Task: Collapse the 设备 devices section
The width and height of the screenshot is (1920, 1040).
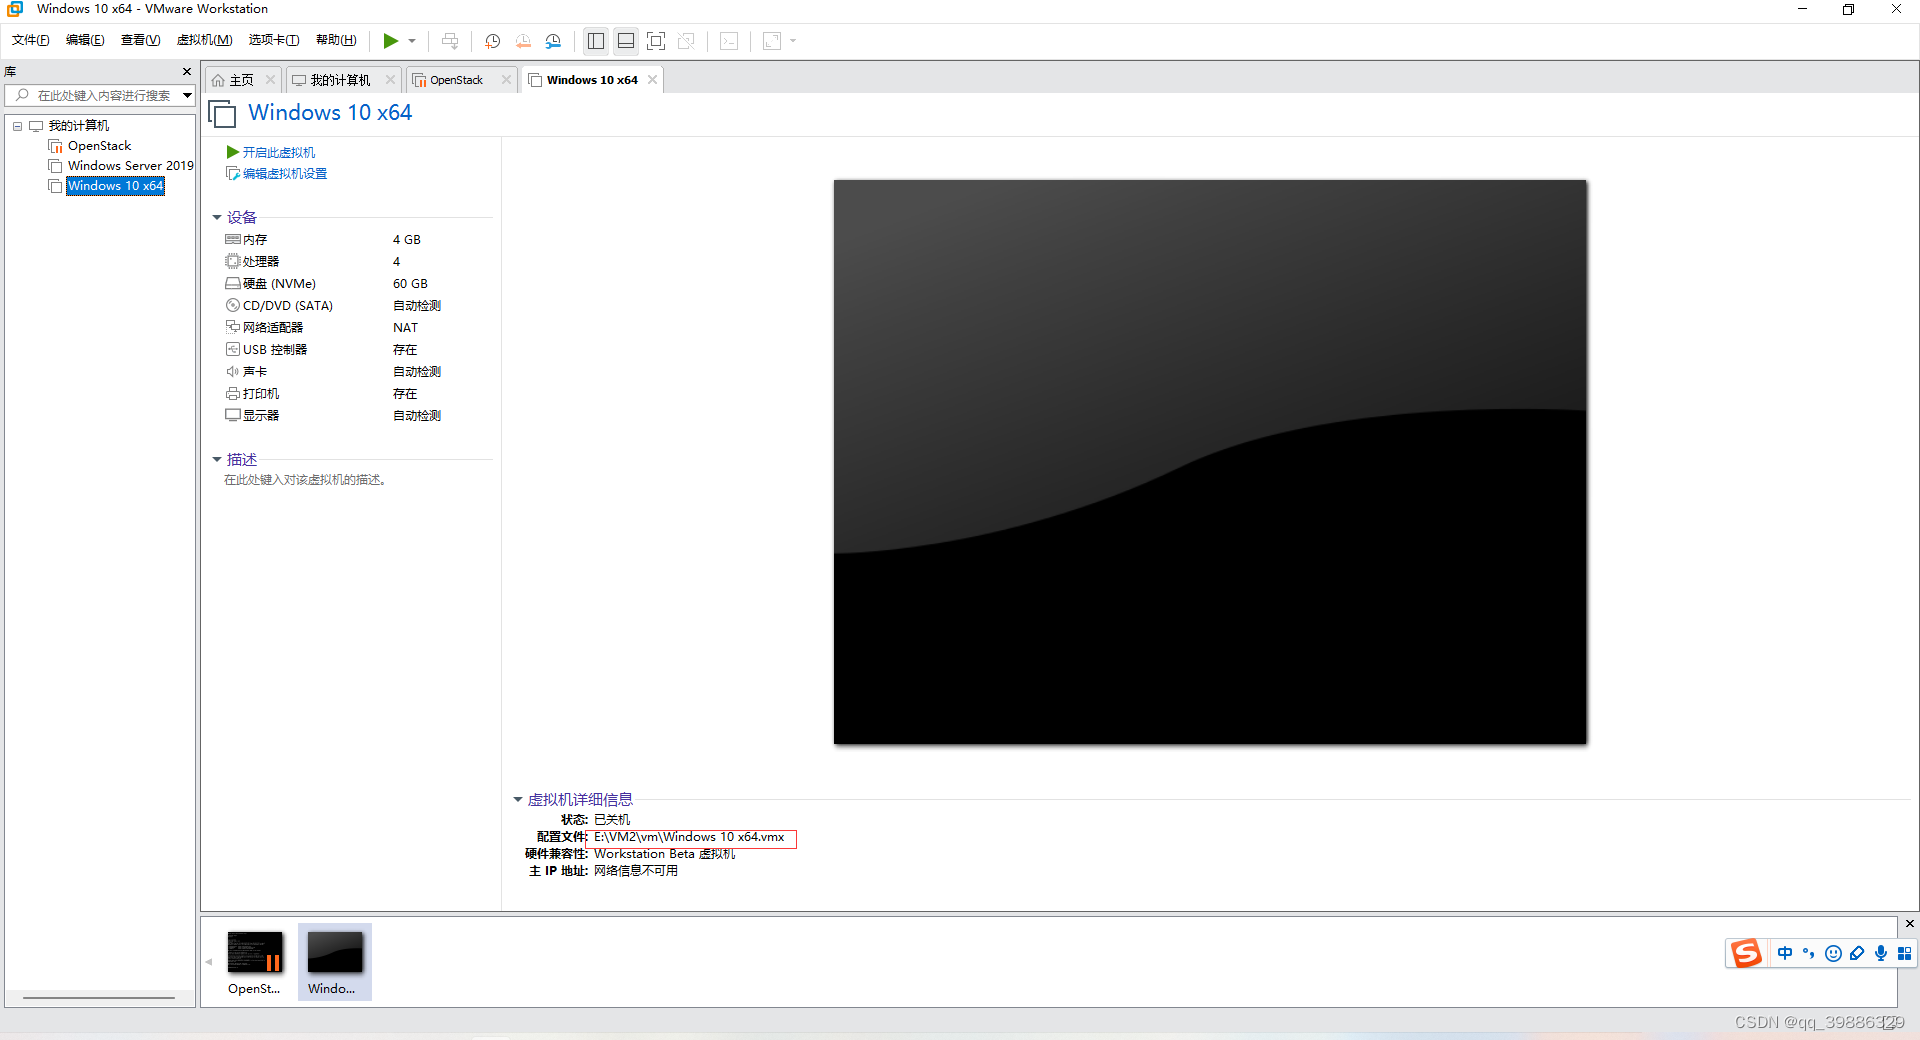Action: click(217, 217)
